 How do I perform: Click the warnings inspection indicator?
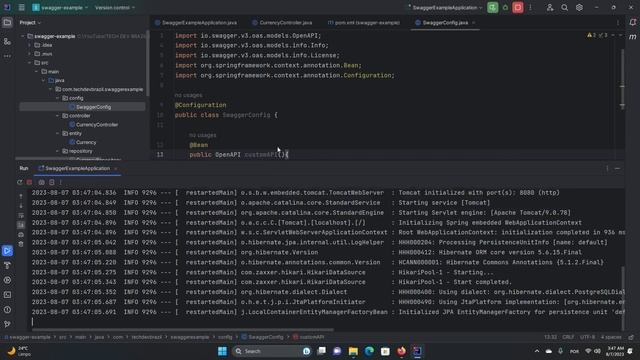[x=597, y=36]
